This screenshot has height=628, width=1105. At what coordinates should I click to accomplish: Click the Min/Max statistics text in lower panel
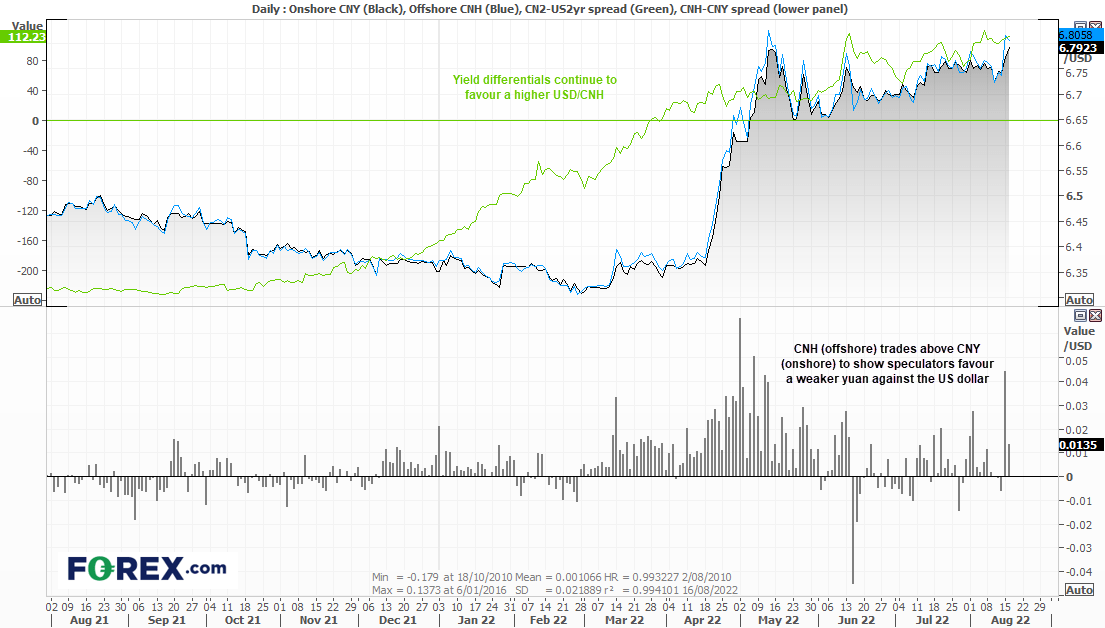tap(553, 584)
